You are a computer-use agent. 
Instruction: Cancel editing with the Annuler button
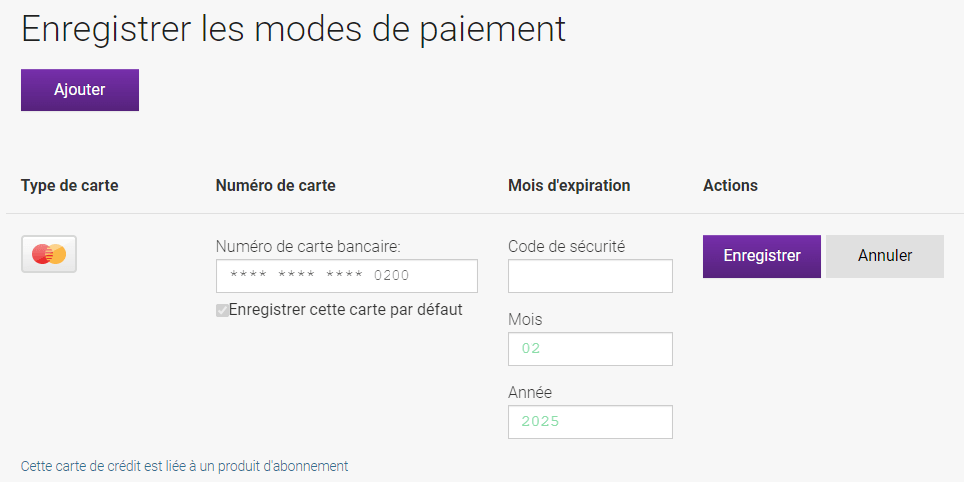[885, 256]
